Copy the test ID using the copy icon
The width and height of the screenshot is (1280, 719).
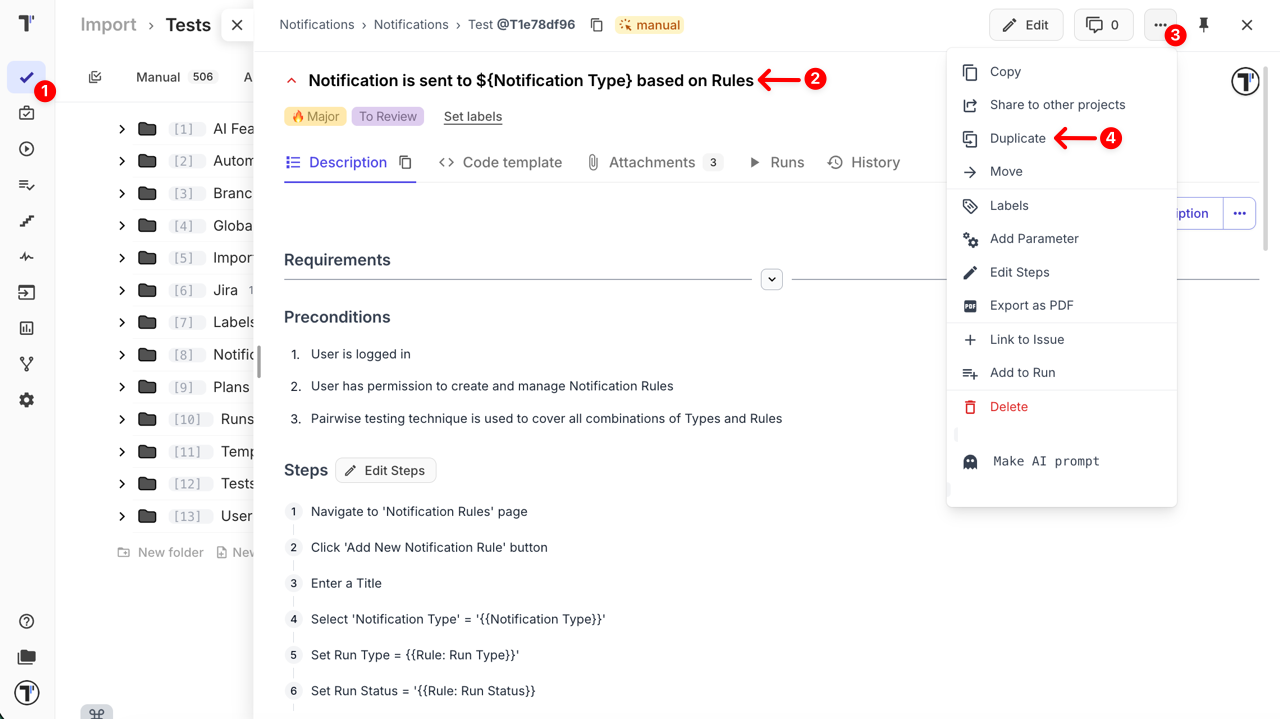click(x=597, y=25)
